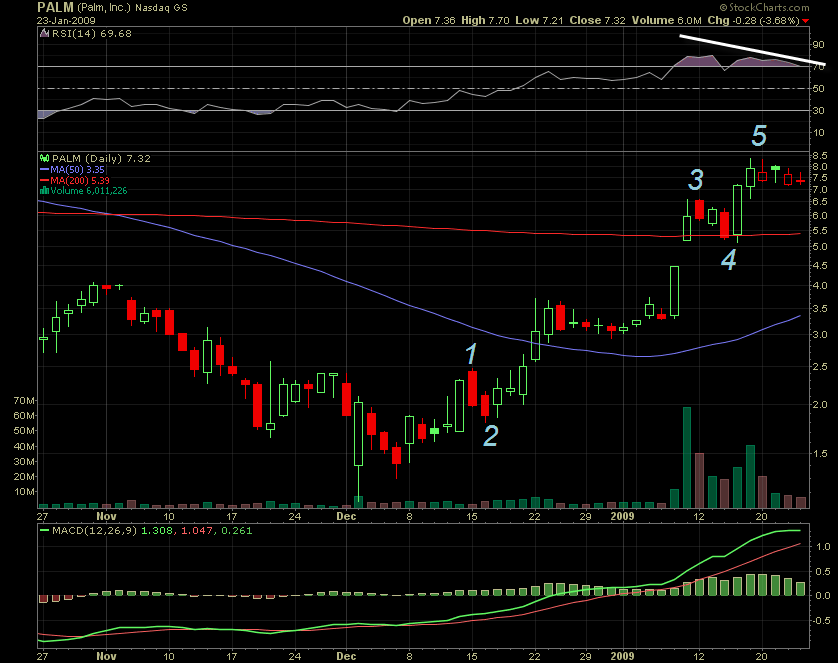838x663 pixels.
Task: Click the red down-arrow change indicator
Action: click(805, 21)
